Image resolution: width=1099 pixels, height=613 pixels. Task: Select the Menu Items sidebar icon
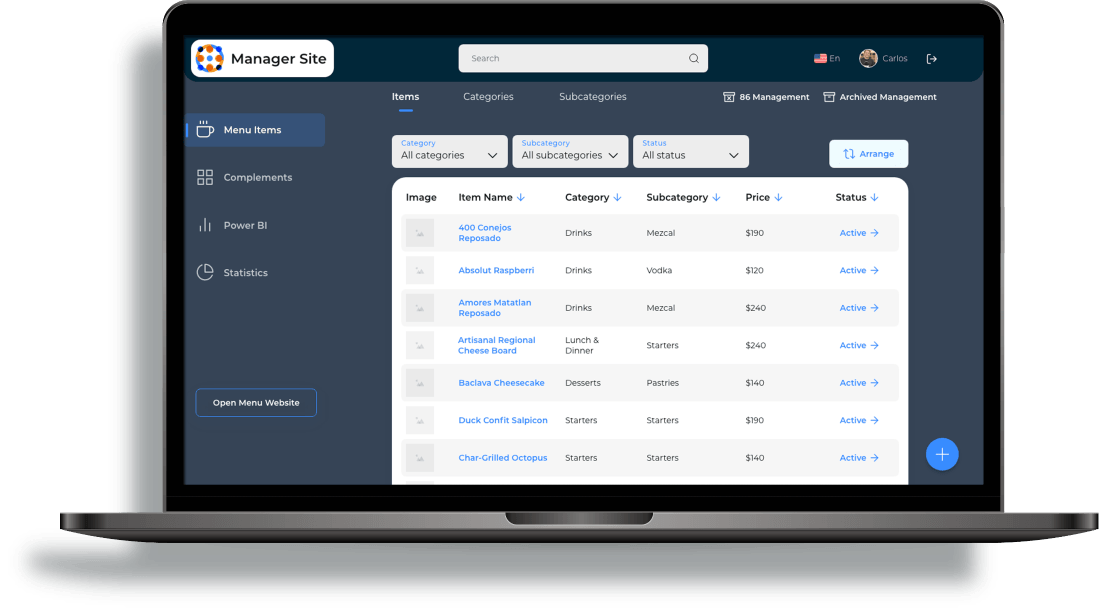tap(205, 130)
